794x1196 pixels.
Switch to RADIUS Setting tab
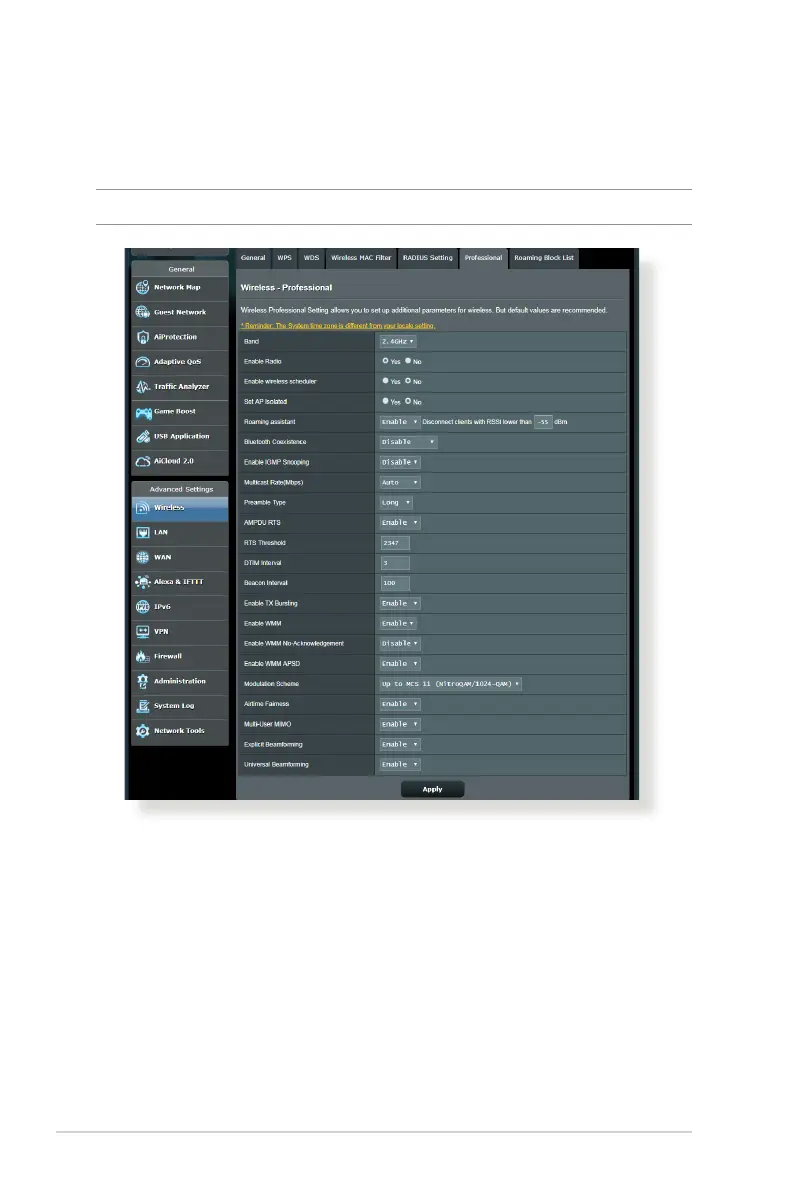(x=427, y=258)
